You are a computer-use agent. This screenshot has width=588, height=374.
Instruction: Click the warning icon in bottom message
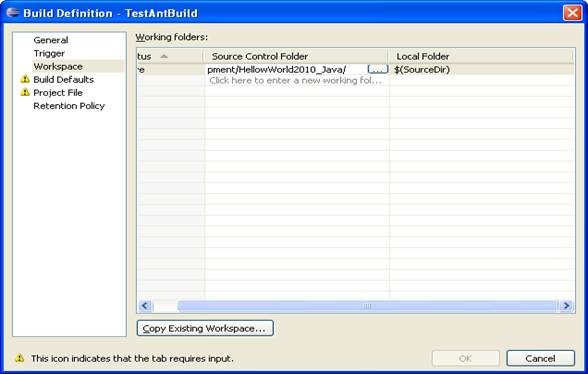click(x=20, y=358)
